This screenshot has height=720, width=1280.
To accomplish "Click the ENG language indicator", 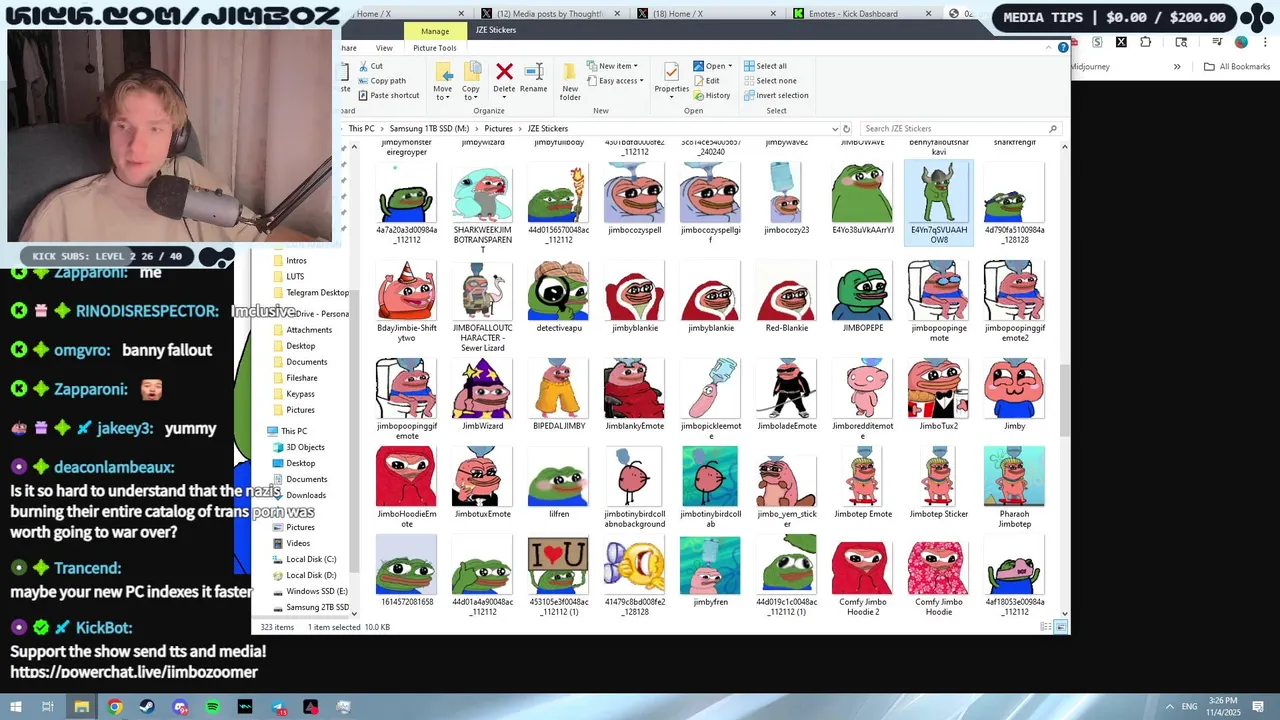I will (x=1190, y=707).
